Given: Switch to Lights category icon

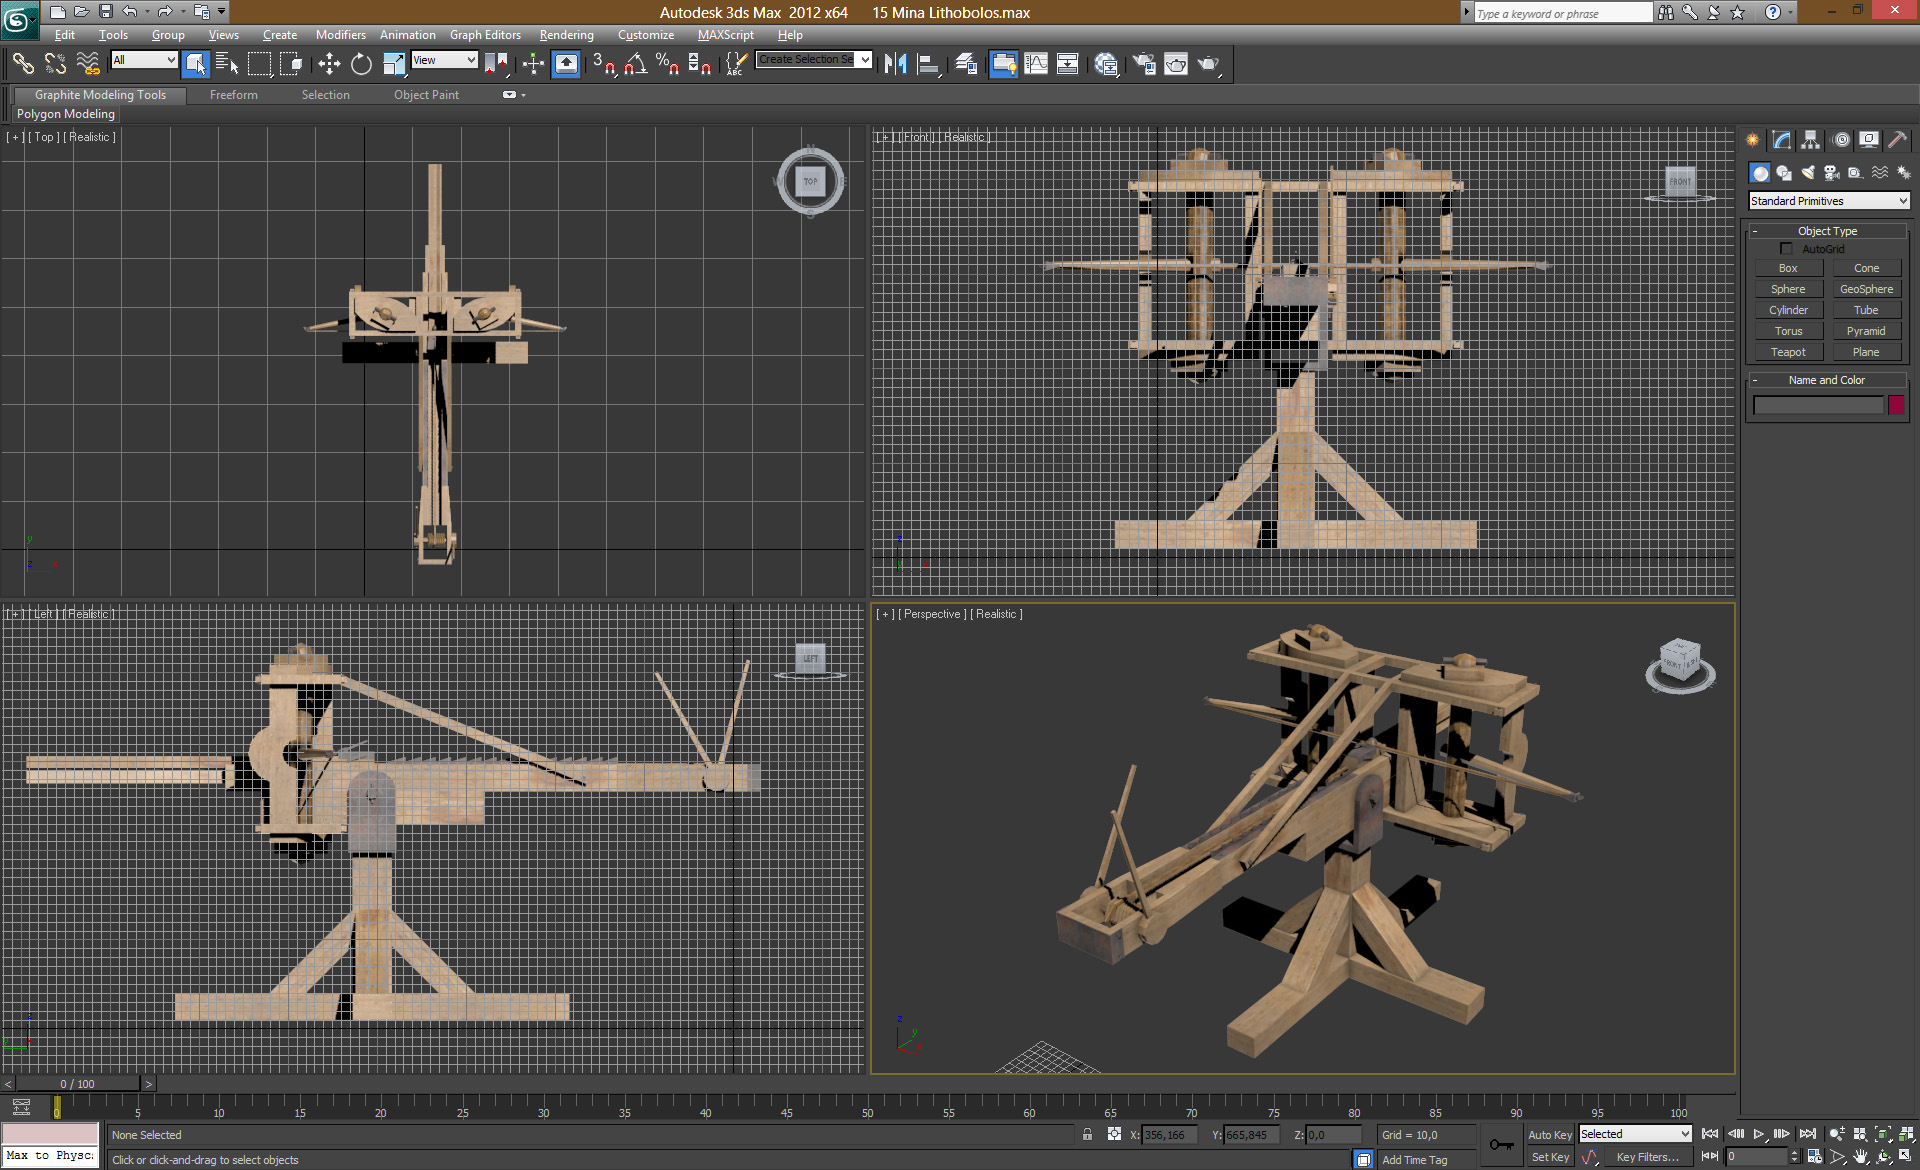Looking at the screenshot, I should (x=1807, y=173).
